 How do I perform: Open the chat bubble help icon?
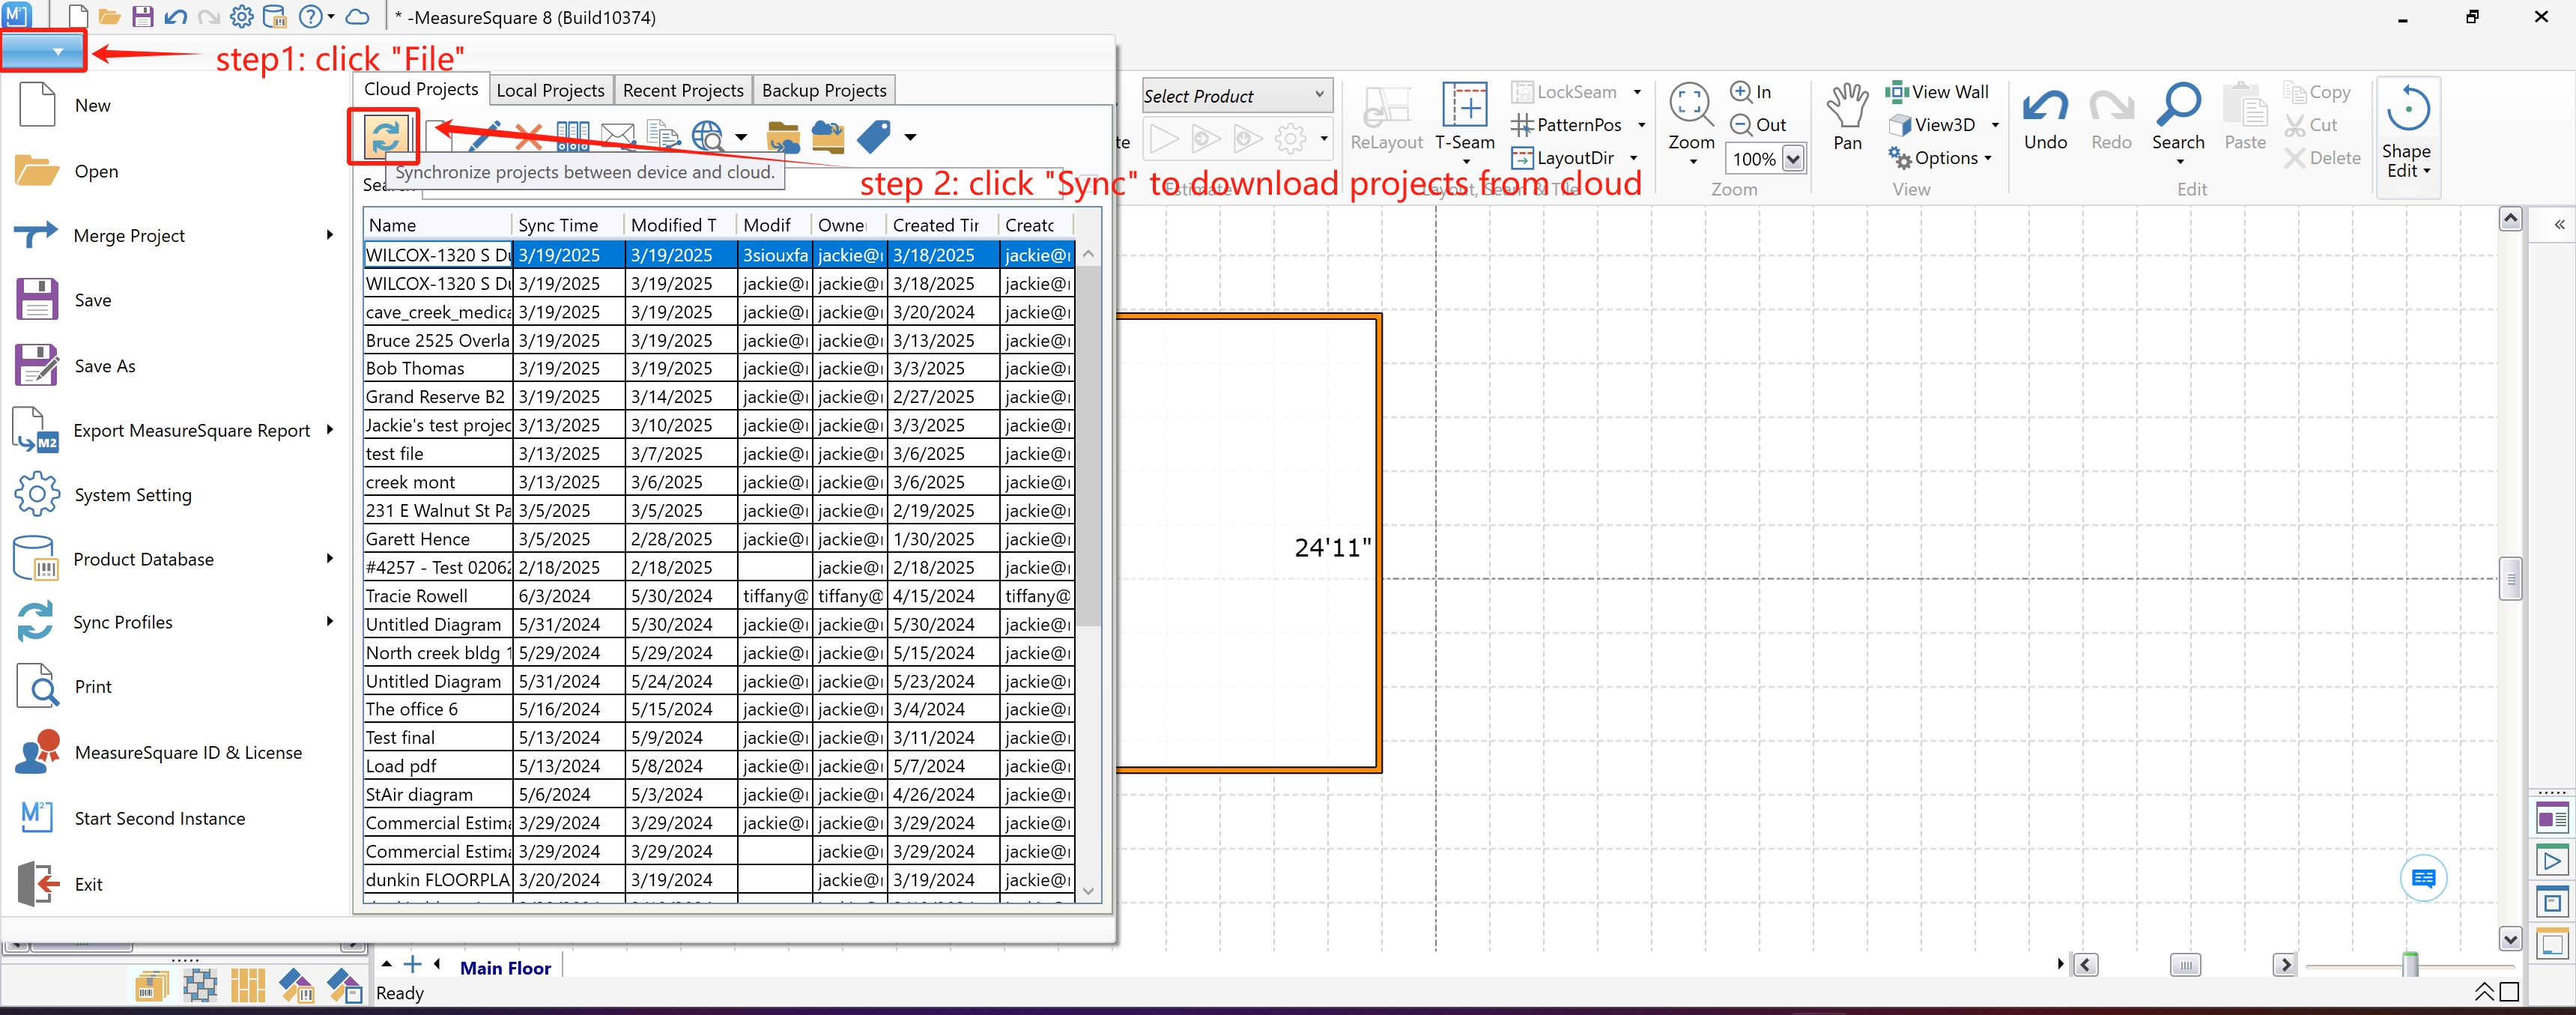point(2423,878)
